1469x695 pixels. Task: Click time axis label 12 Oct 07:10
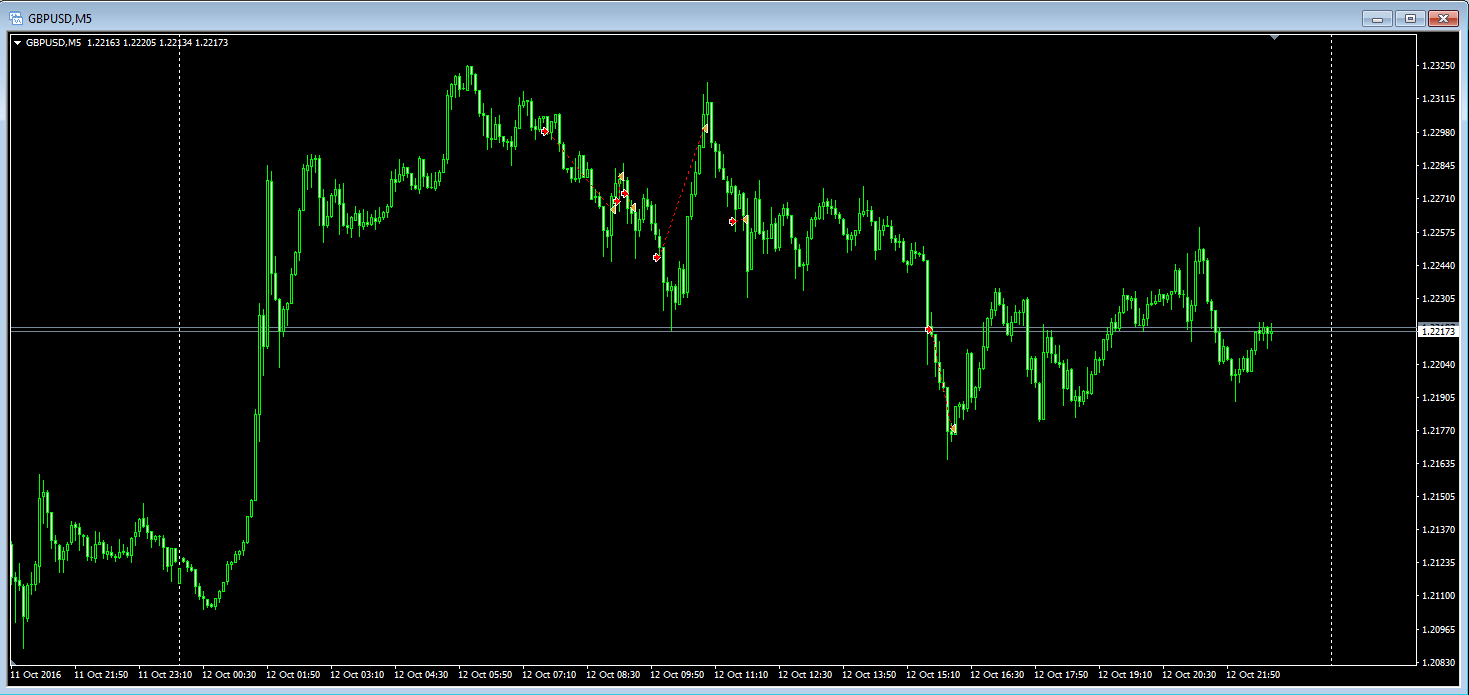pyautogui.click(x=549, y=675)
